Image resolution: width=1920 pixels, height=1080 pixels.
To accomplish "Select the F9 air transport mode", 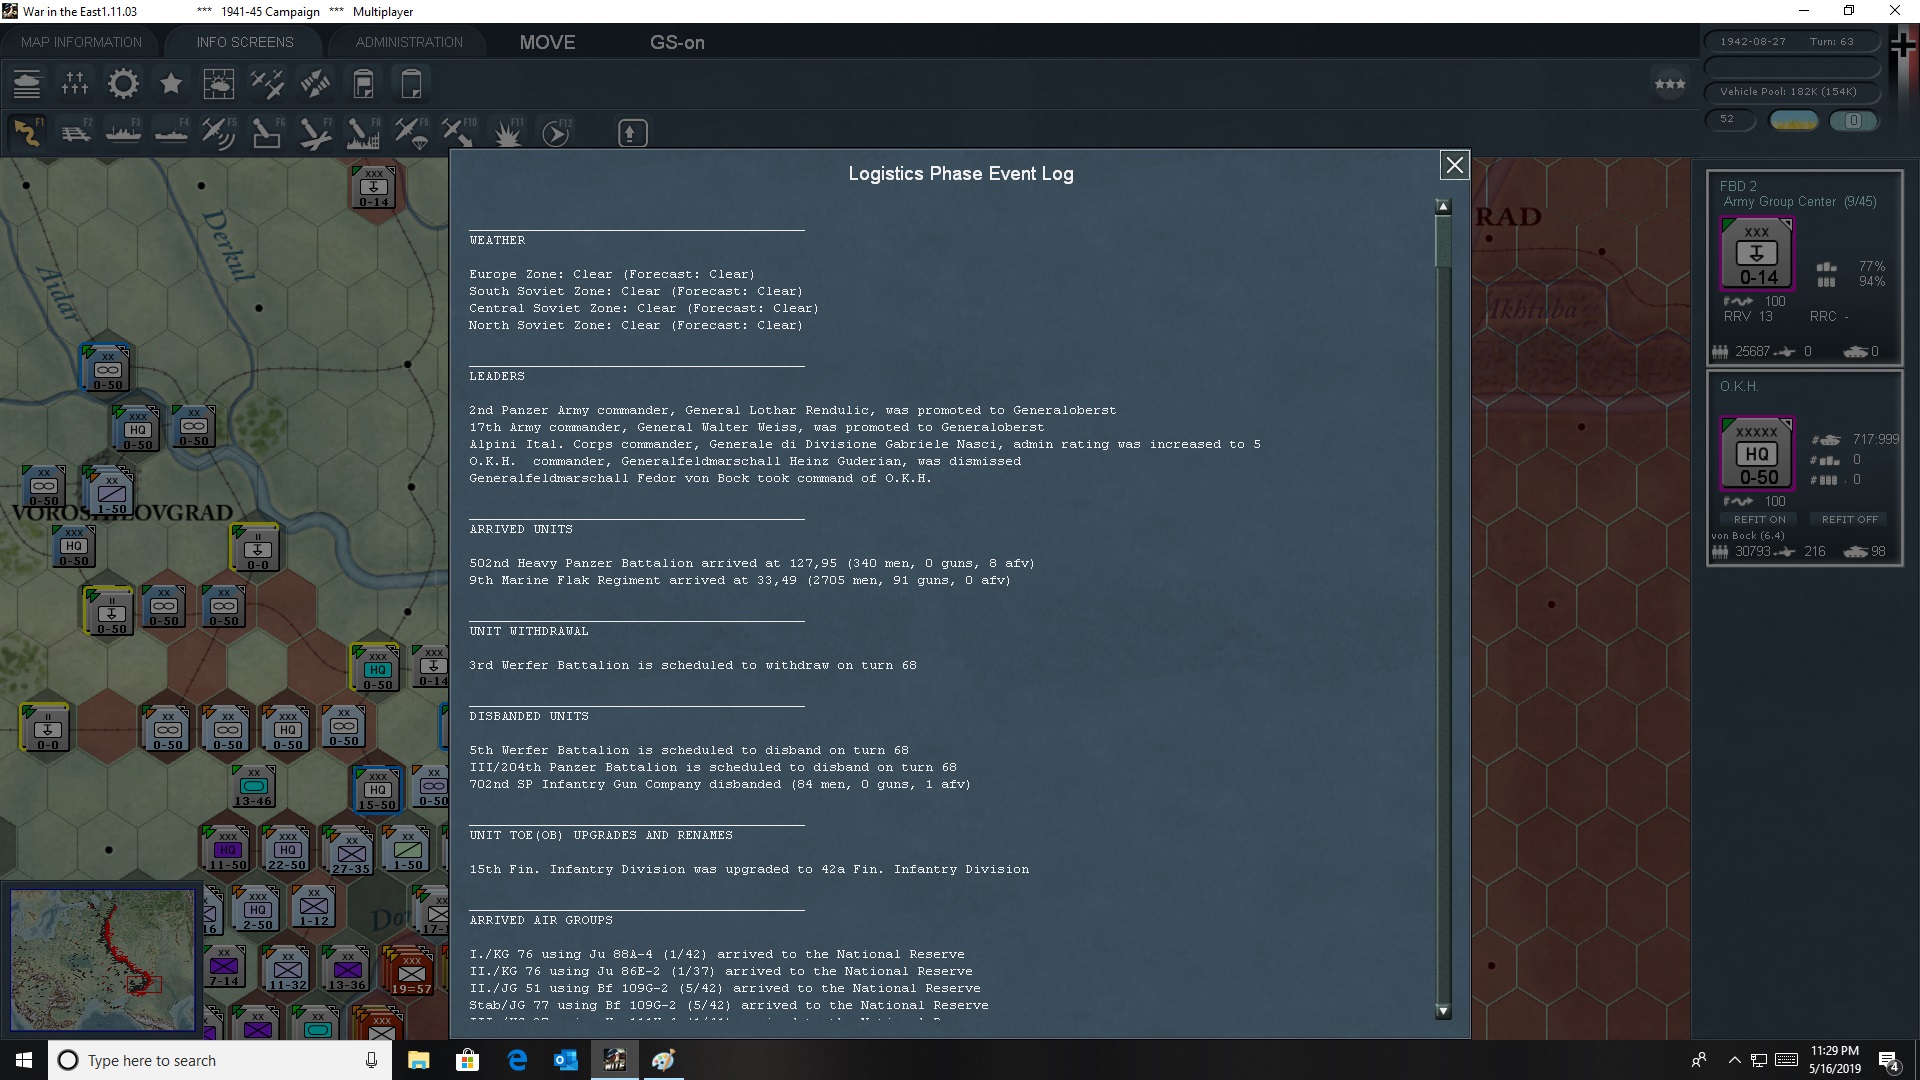I will [x=411, y=133].
